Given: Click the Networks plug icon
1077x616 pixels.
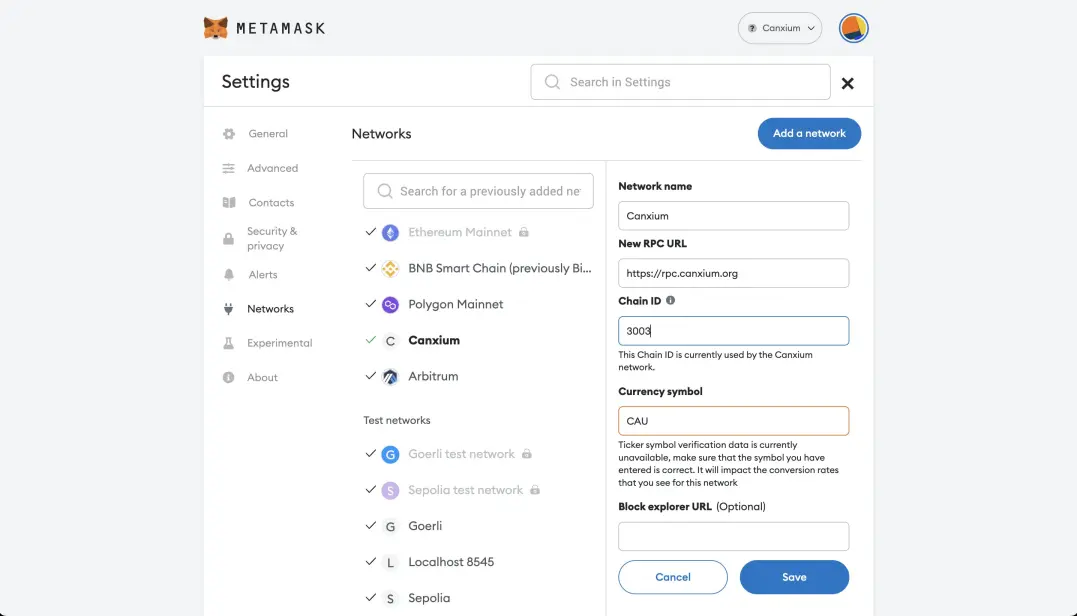Looking at the screenshot, I should point(229,309).
